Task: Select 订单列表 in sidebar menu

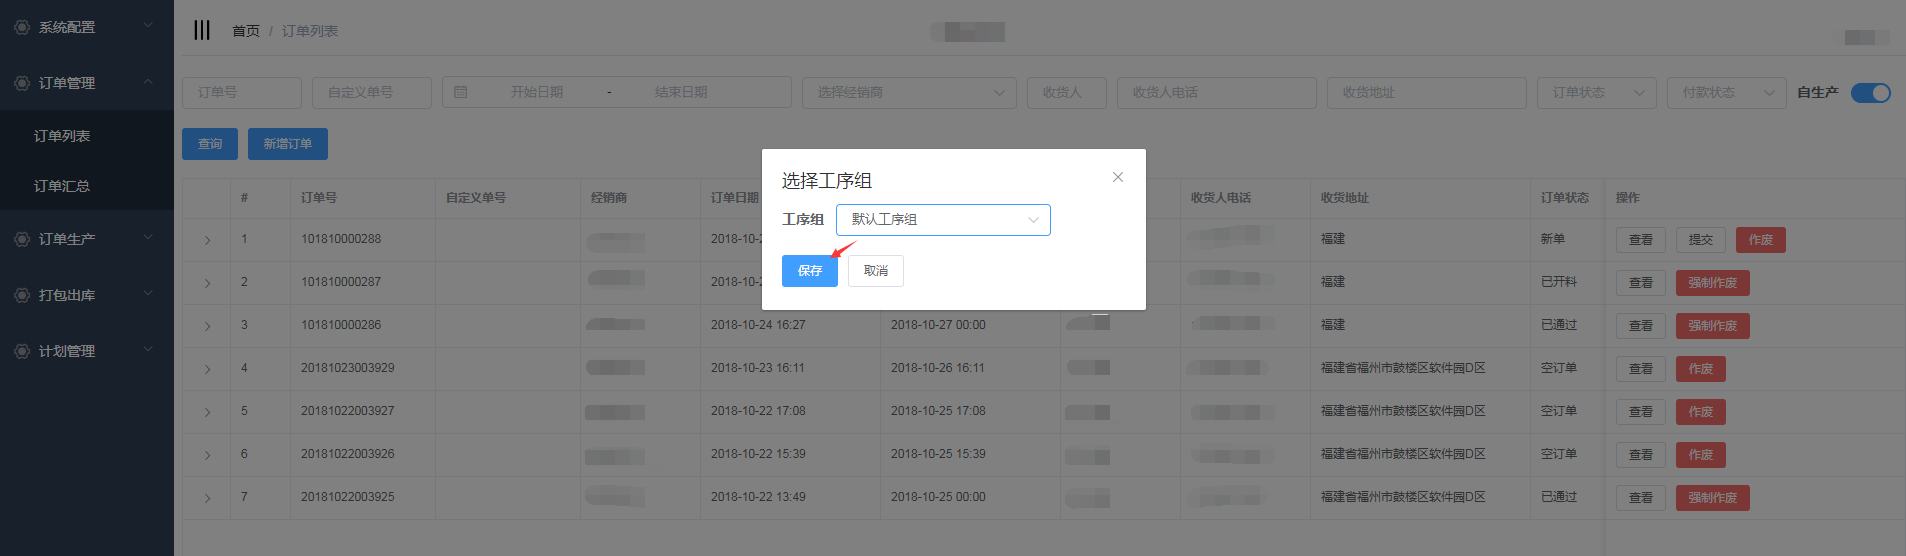Action: 62,136
